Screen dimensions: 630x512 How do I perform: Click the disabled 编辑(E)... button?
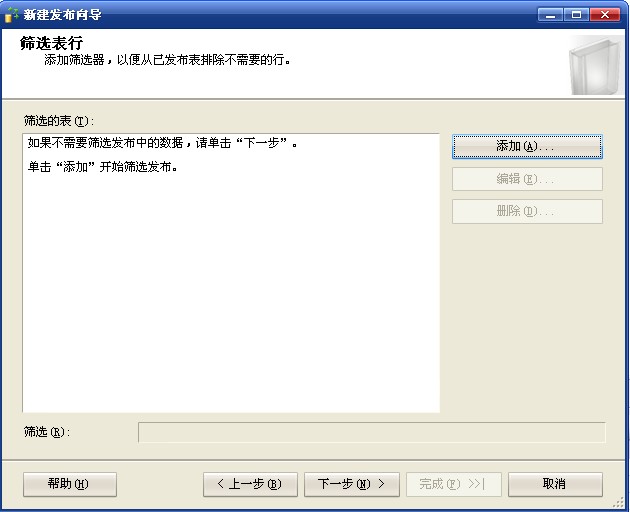(x=526, y=179)
